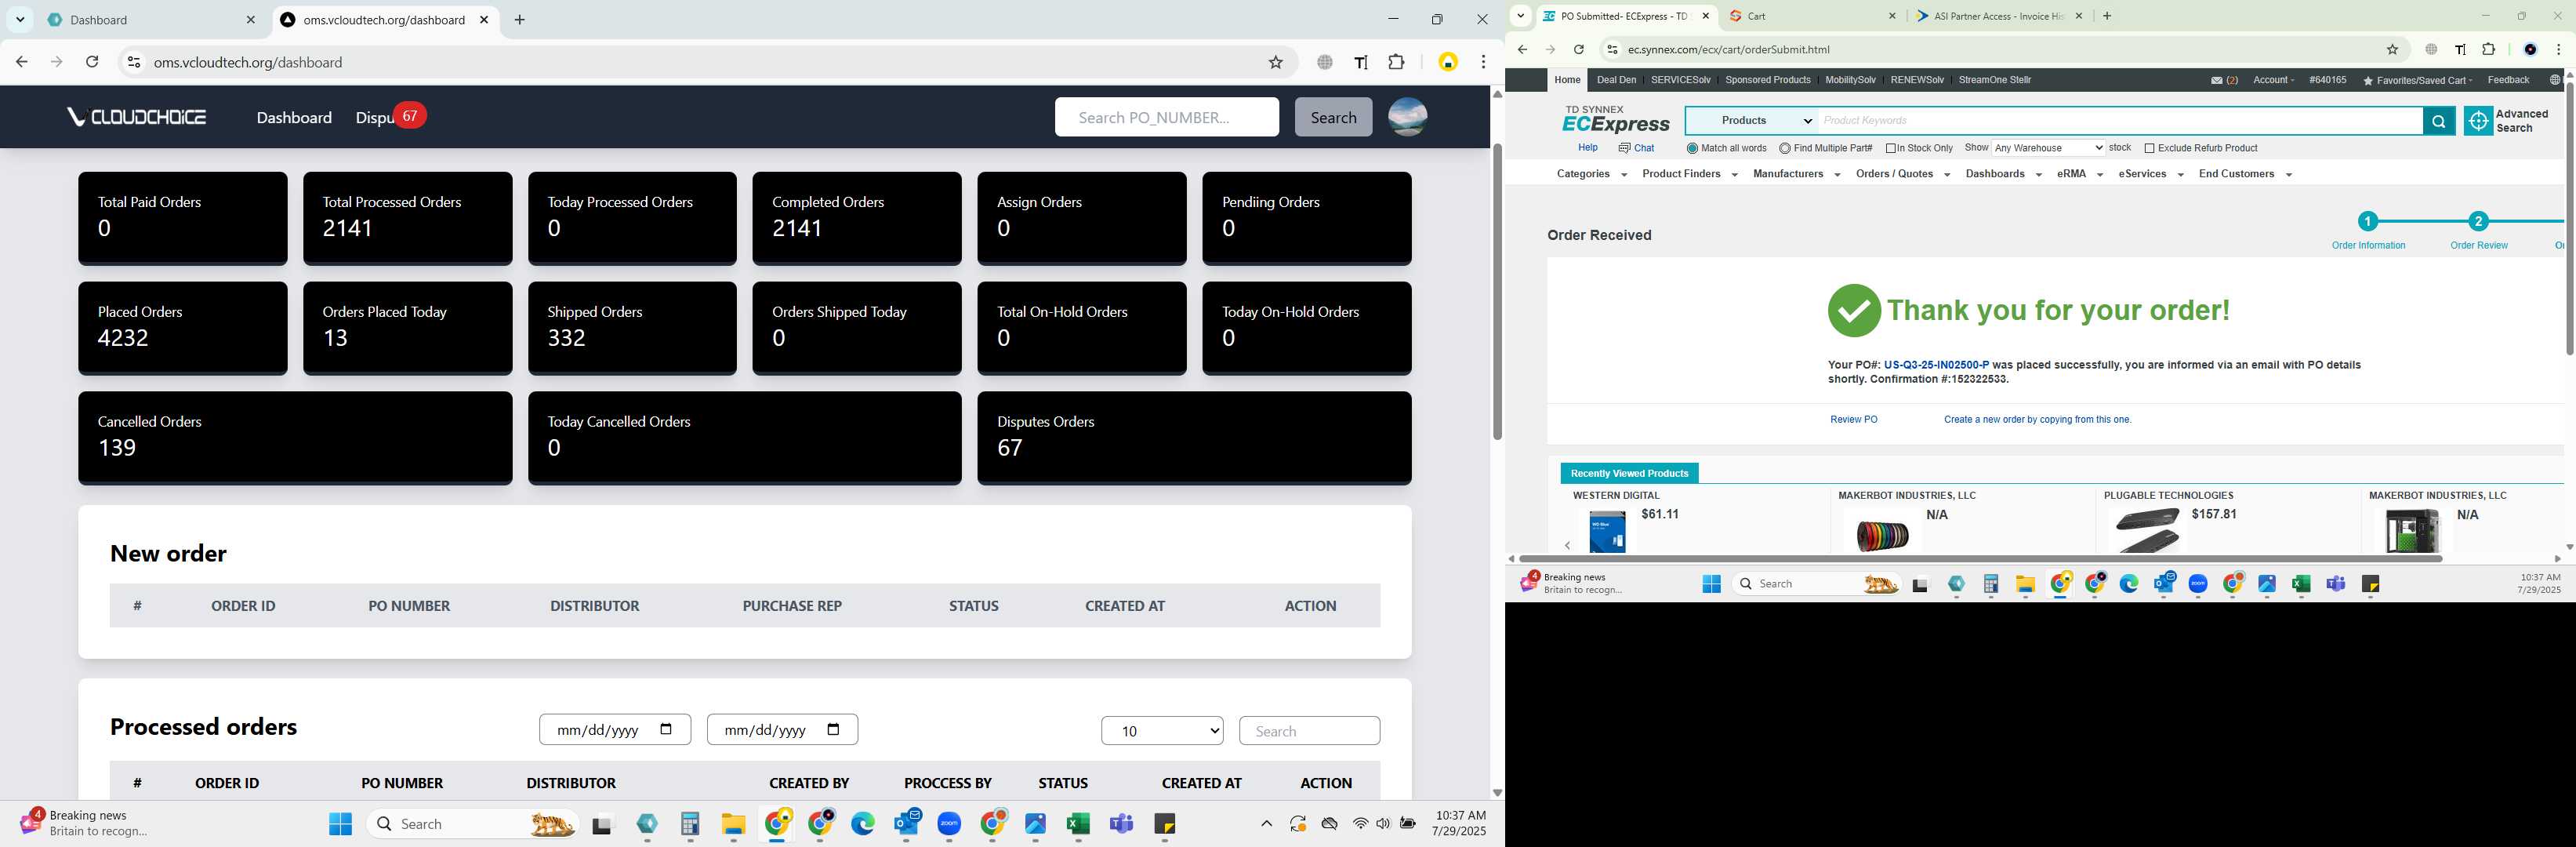
Task: Show previous recently viewed products with left arrow
Action: [x=1567, y=545]
